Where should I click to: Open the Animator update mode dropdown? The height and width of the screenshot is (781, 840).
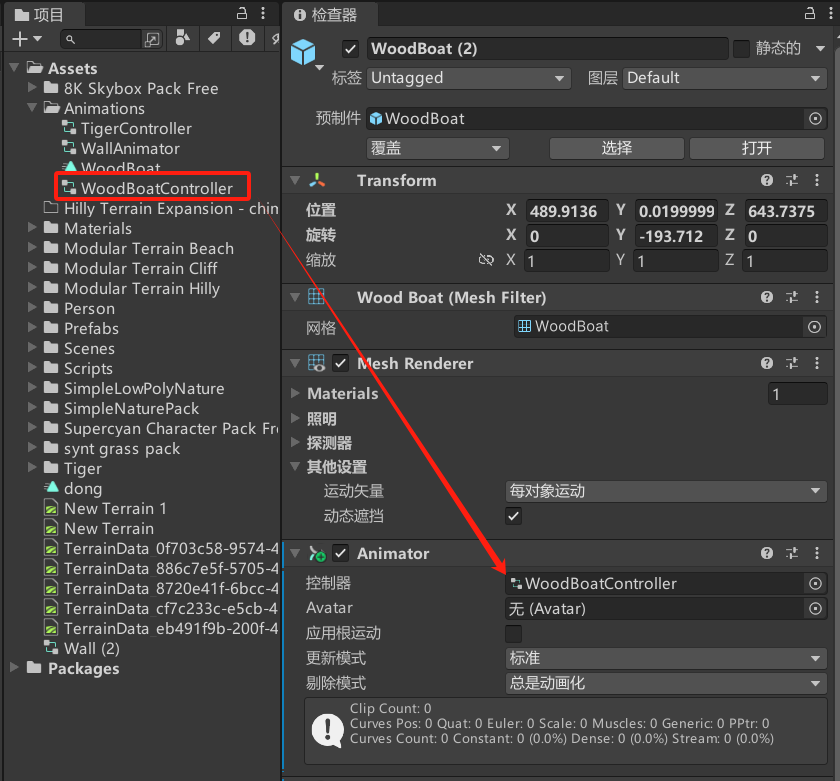pyautogui.click(x=666, y=658)
